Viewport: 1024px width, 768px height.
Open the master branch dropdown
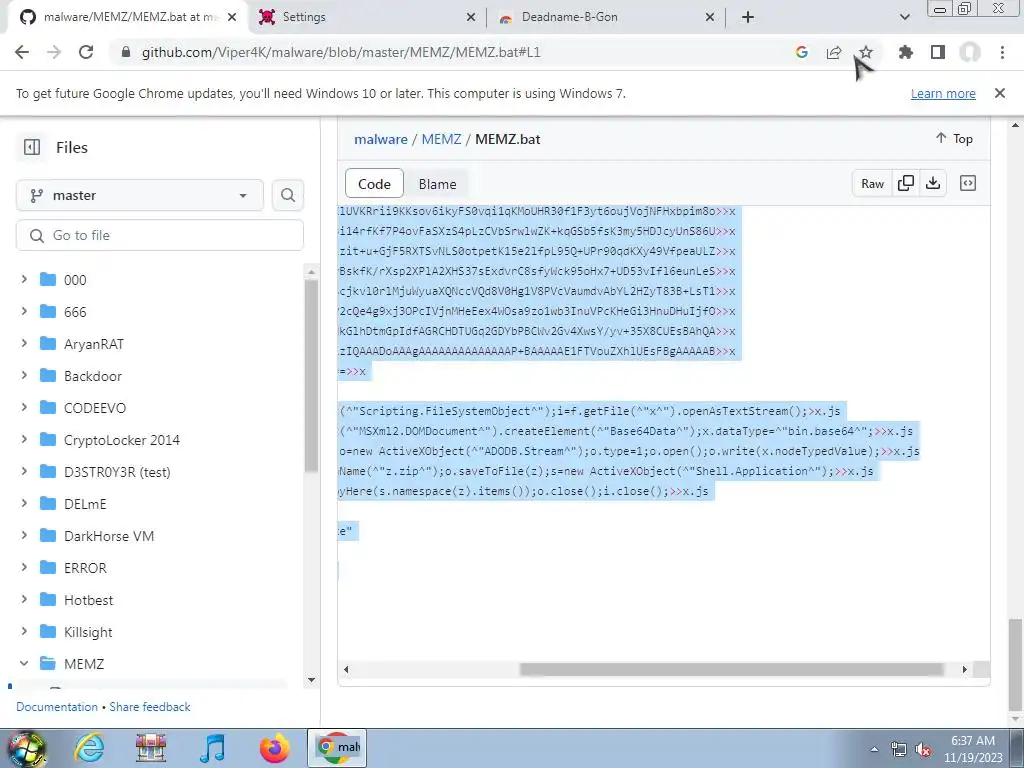[x=140, y=195]
